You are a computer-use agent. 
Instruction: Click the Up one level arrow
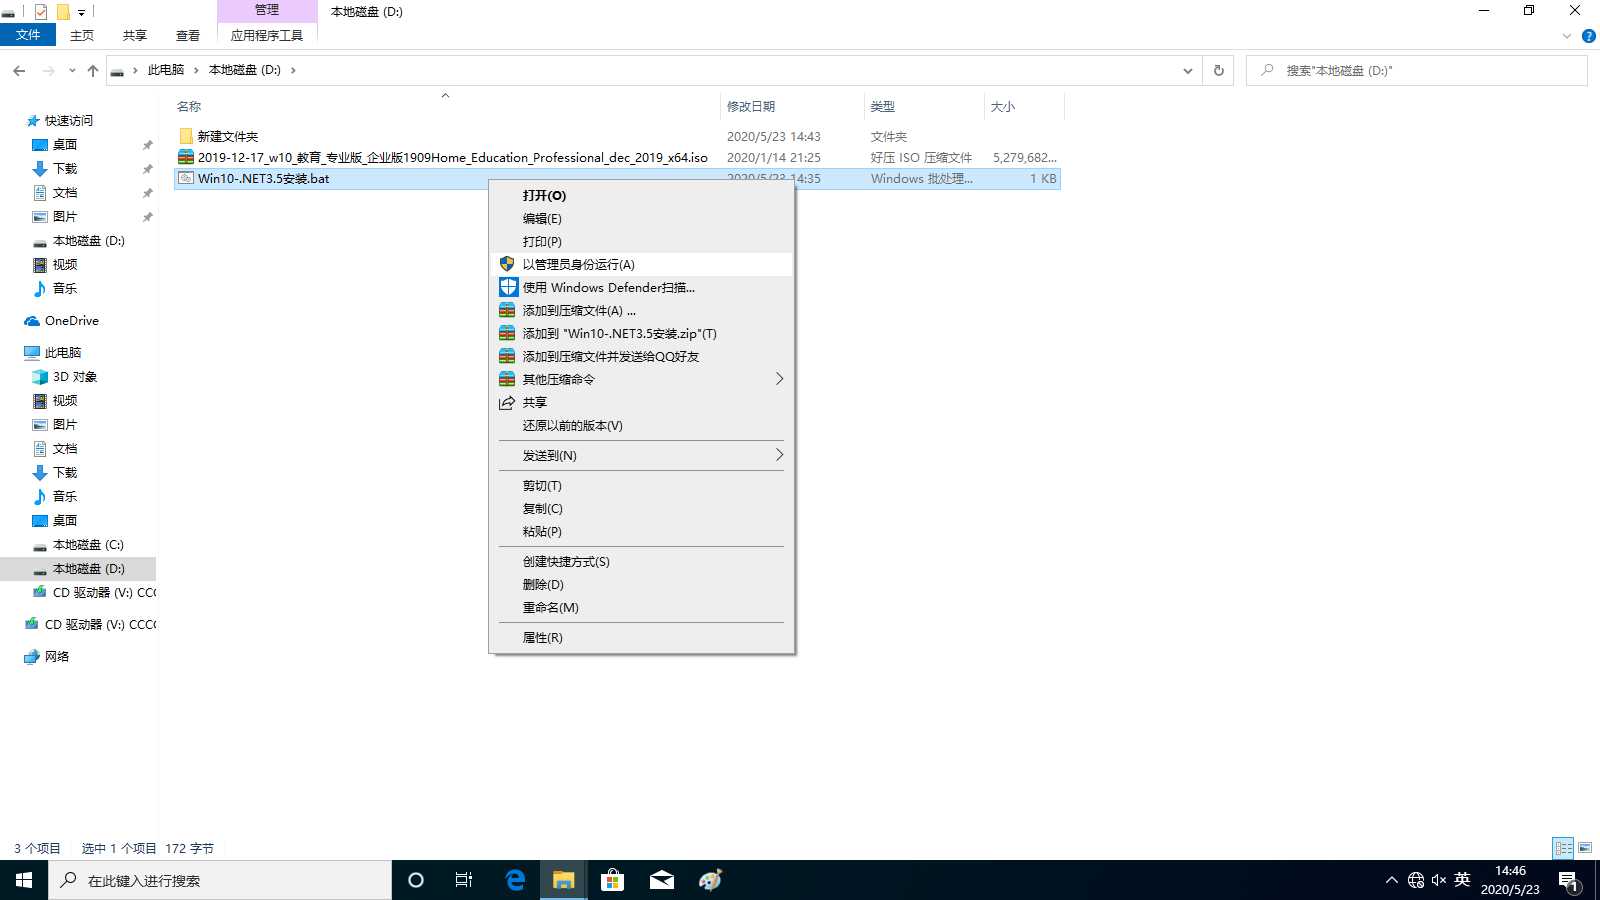point(93,70)
